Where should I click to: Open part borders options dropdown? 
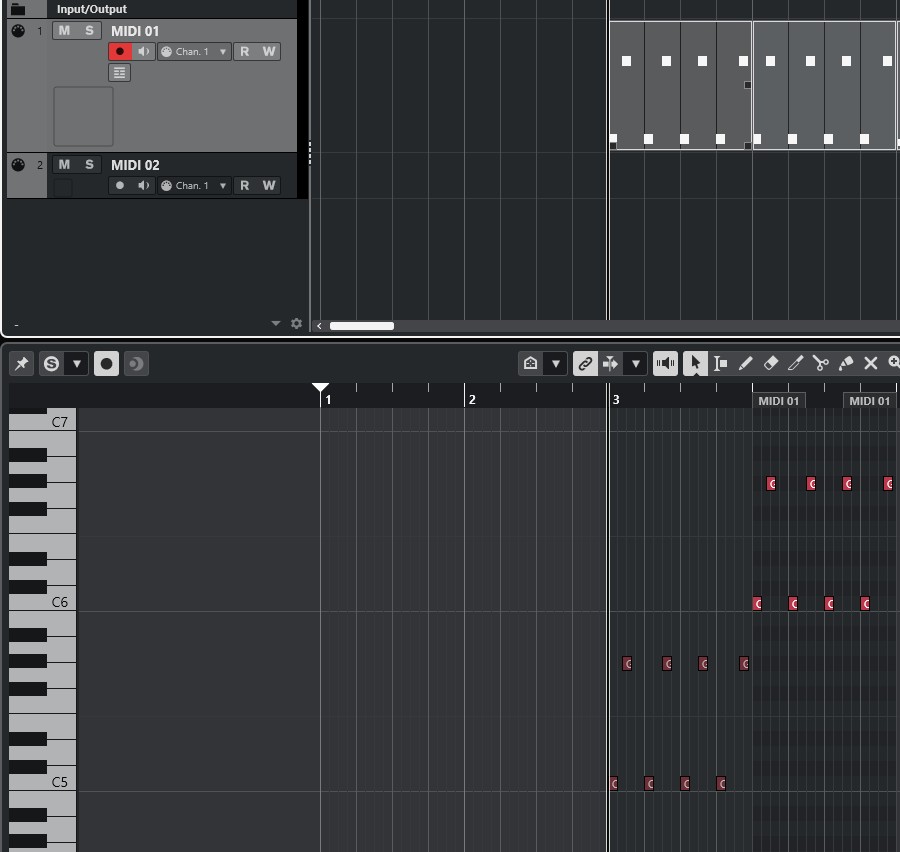click(x=555, y=363)
